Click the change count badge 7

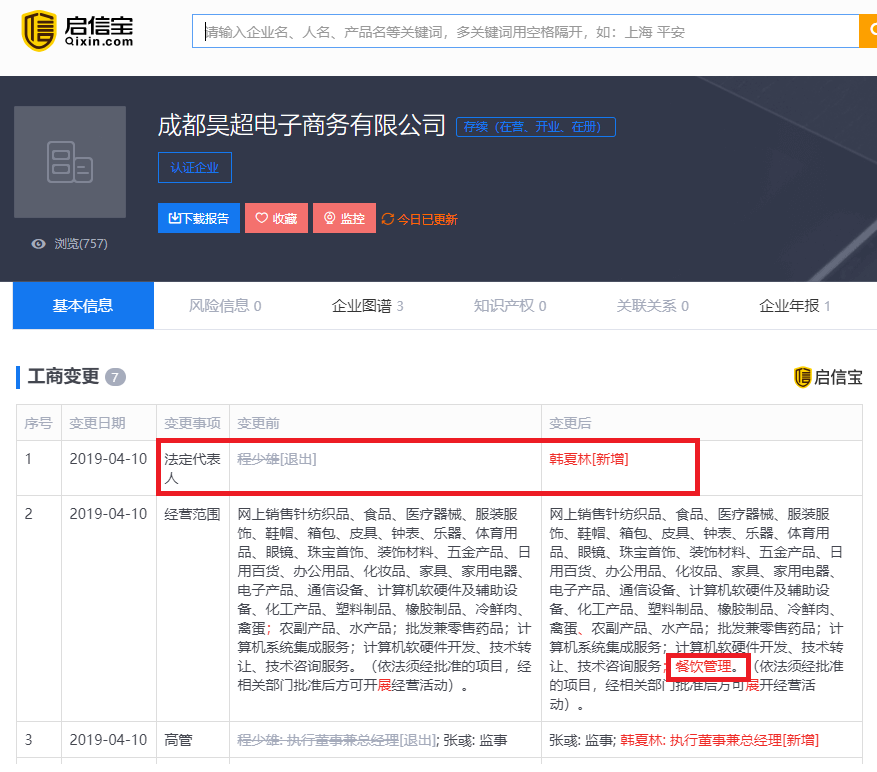click(x=115, y=377)
